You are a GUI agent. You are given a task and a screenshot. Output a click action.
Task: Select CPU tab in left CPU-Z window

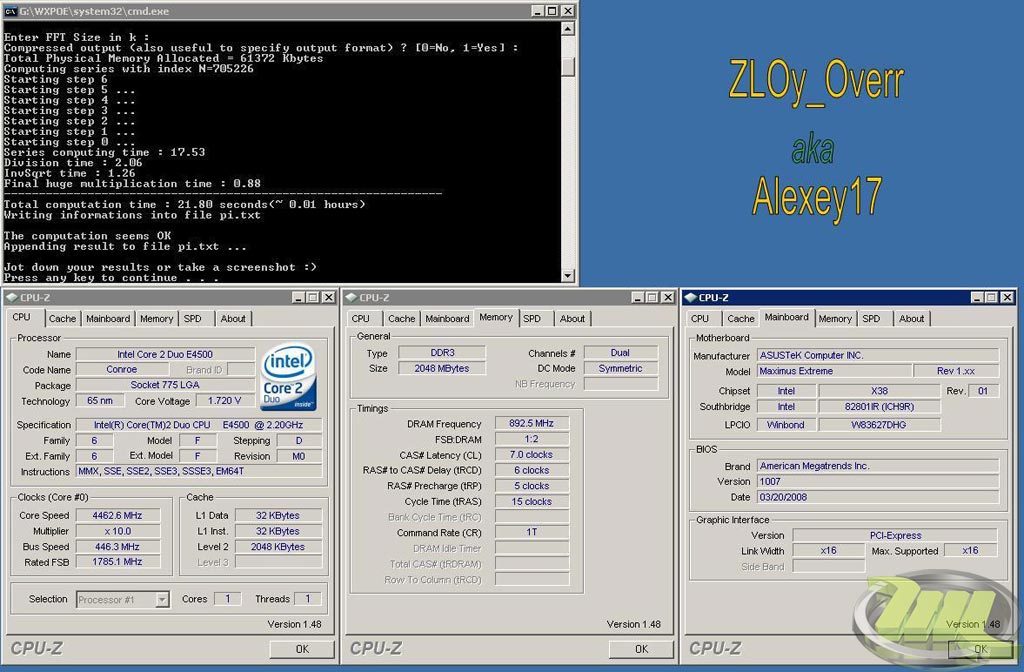tap(22, 317)
